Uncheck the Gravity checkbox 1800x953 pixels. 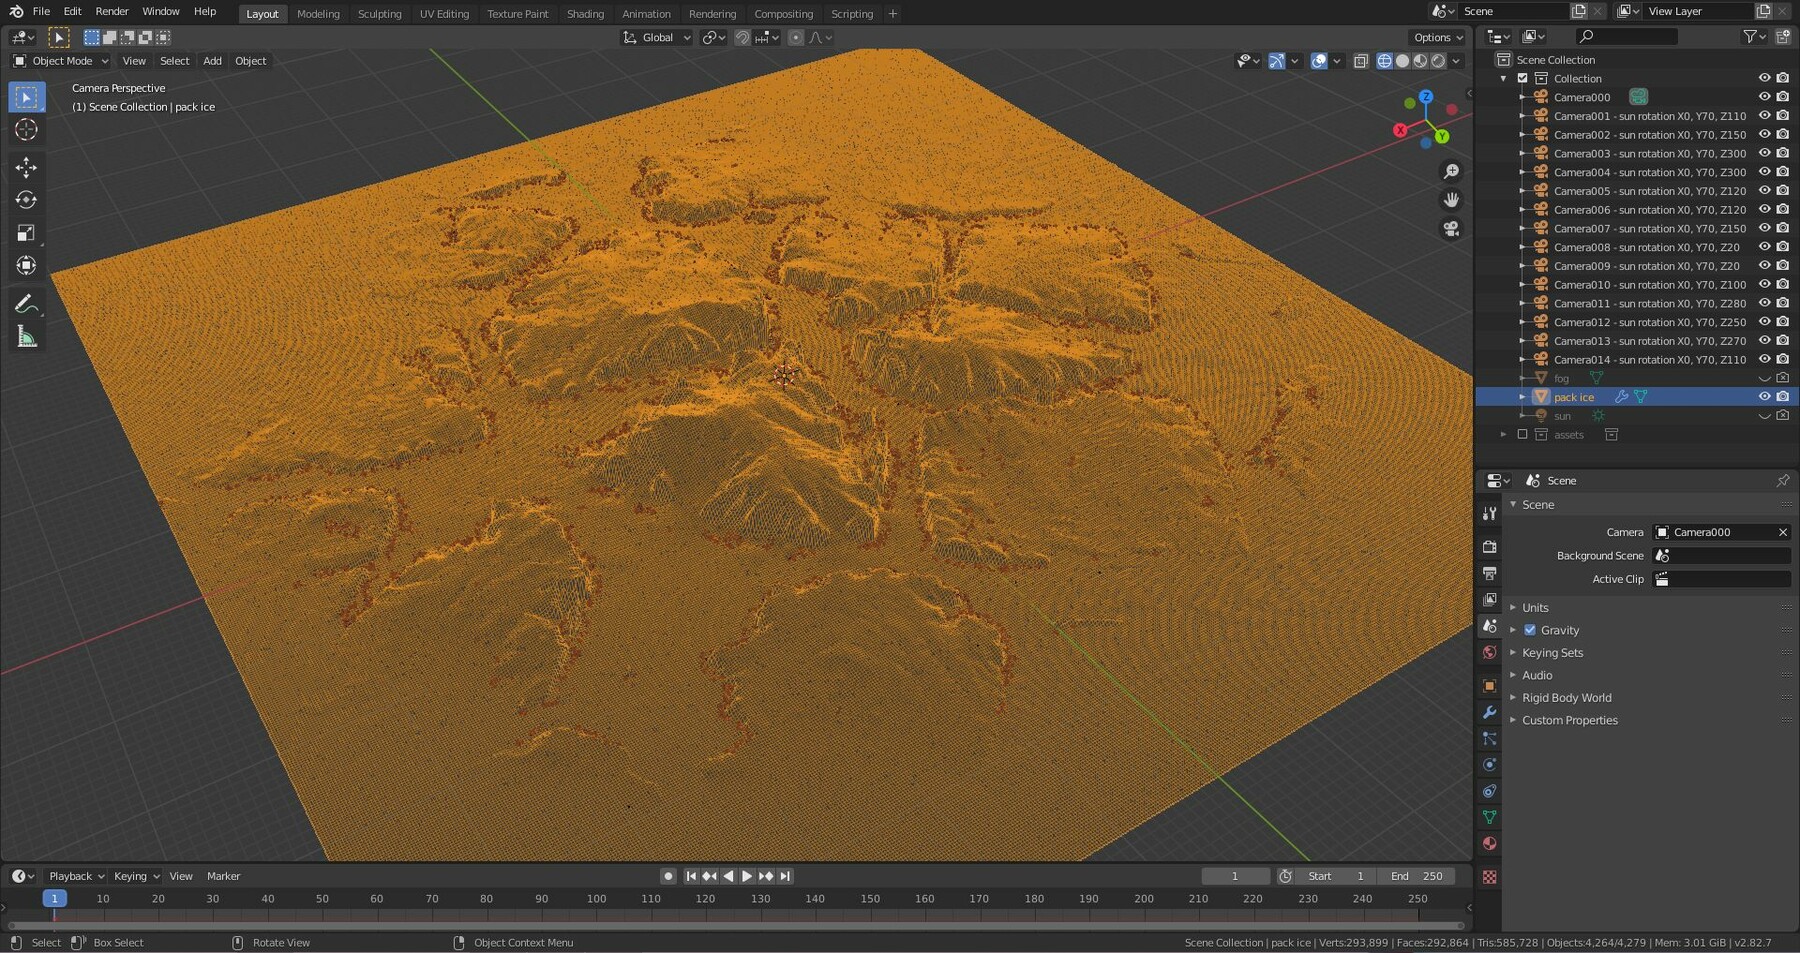(1531, 630)
